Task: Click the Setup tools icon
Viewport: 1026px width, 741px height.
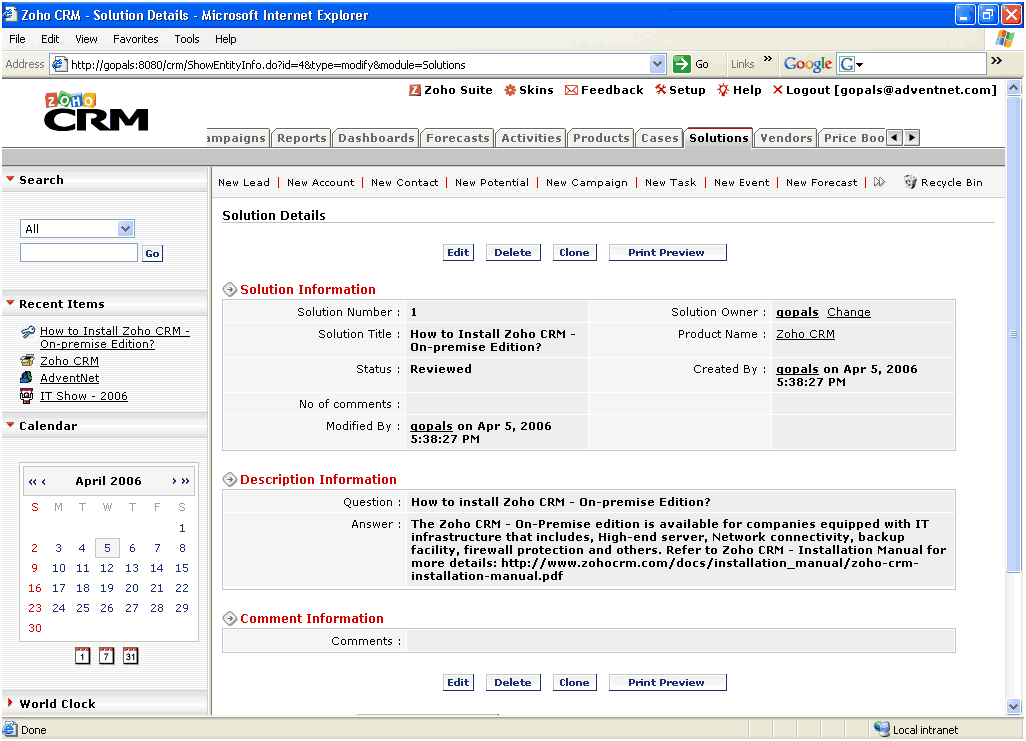Action: [660, 90]
